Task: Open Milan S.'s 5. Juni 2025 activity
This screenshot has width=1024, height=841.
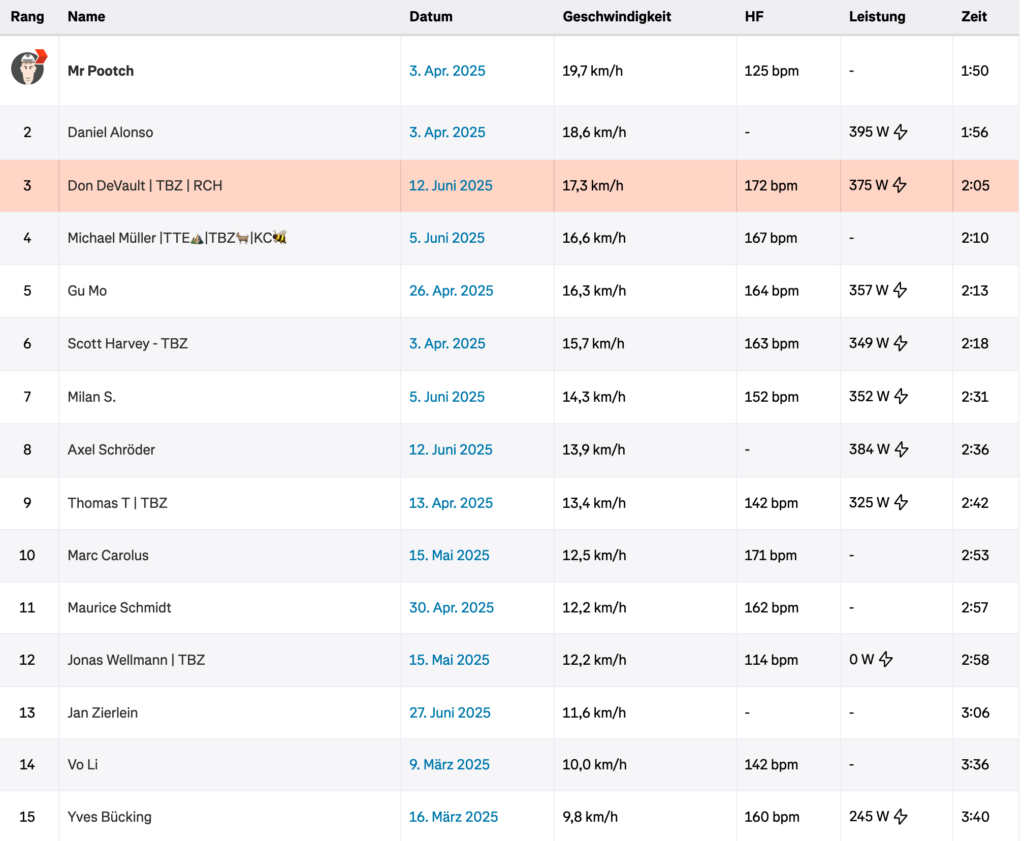Action: coord(447,396)
